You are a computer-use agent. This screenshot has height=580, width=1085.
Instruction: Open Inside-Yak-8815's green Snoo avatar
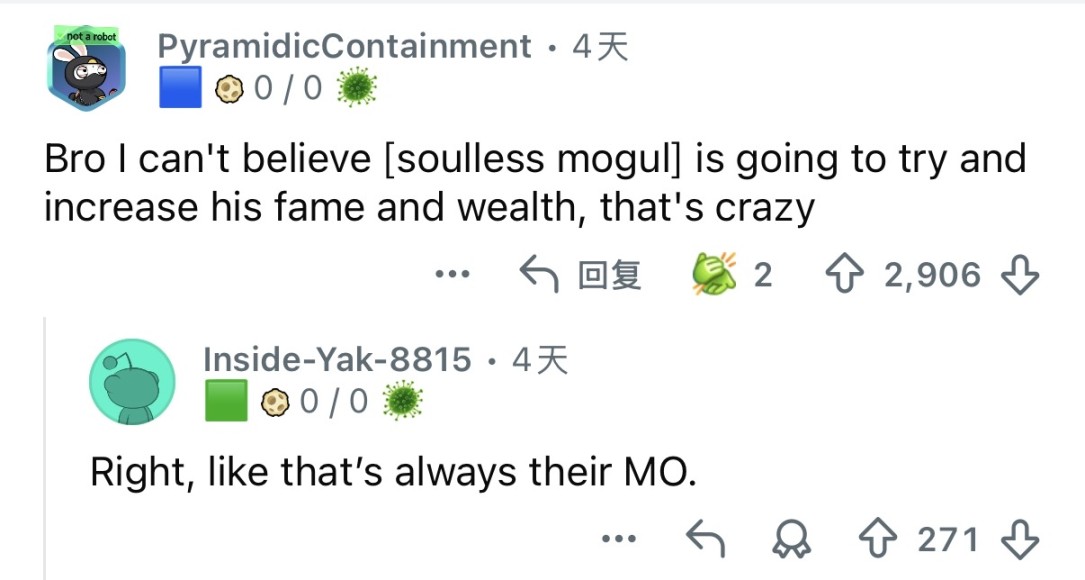point(132,382)
